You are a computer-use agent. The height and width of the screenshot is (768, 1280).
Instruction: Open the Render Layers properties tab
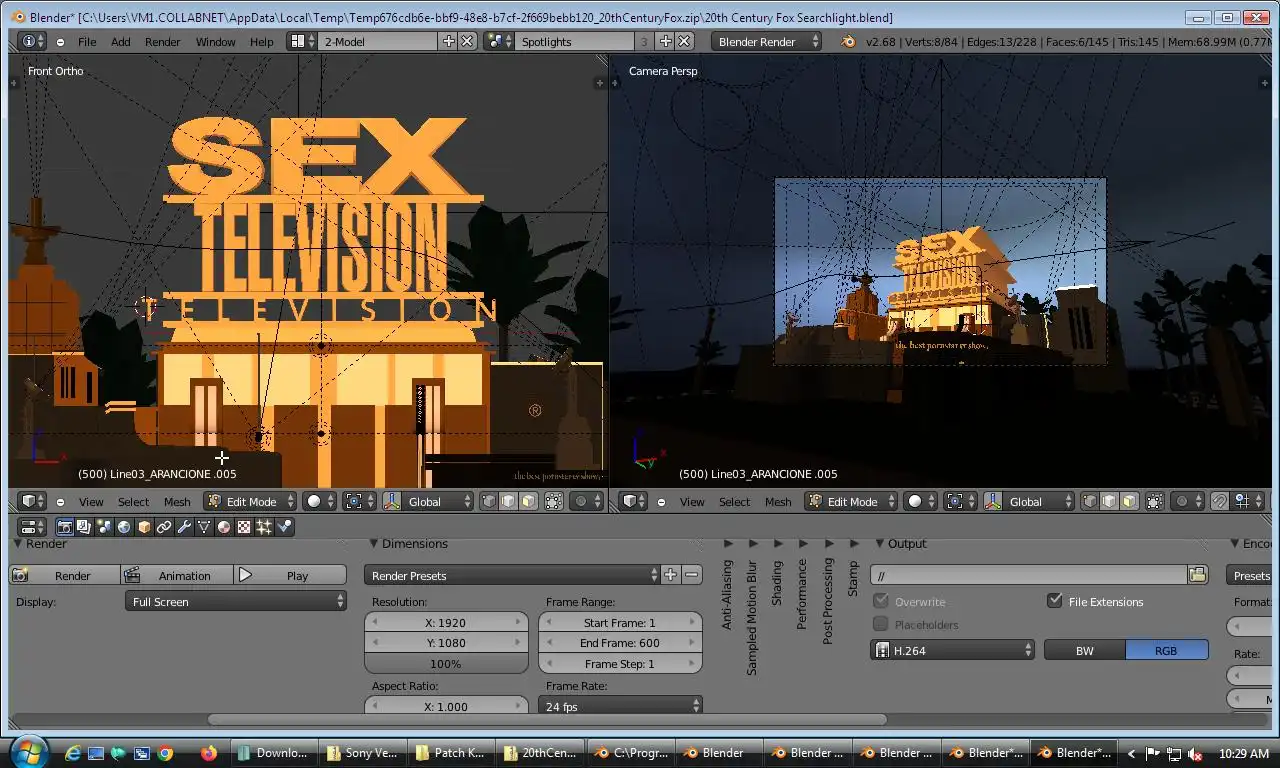click(x=84, y=527)
